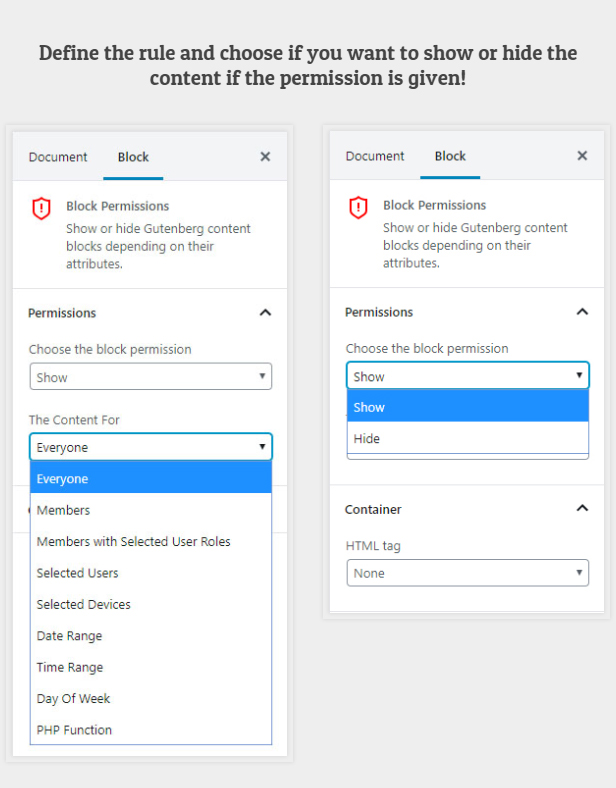
Task: Select the Block tab in right panel
Action: 450,156
